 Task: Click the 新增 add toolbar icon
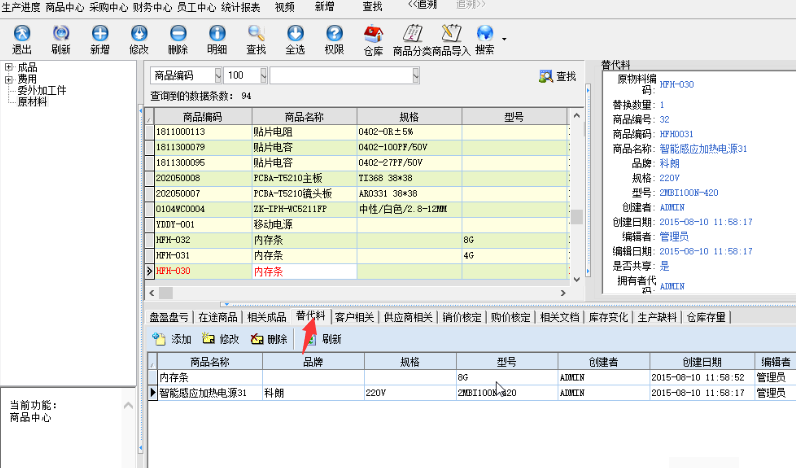click(x=100, y=40)
